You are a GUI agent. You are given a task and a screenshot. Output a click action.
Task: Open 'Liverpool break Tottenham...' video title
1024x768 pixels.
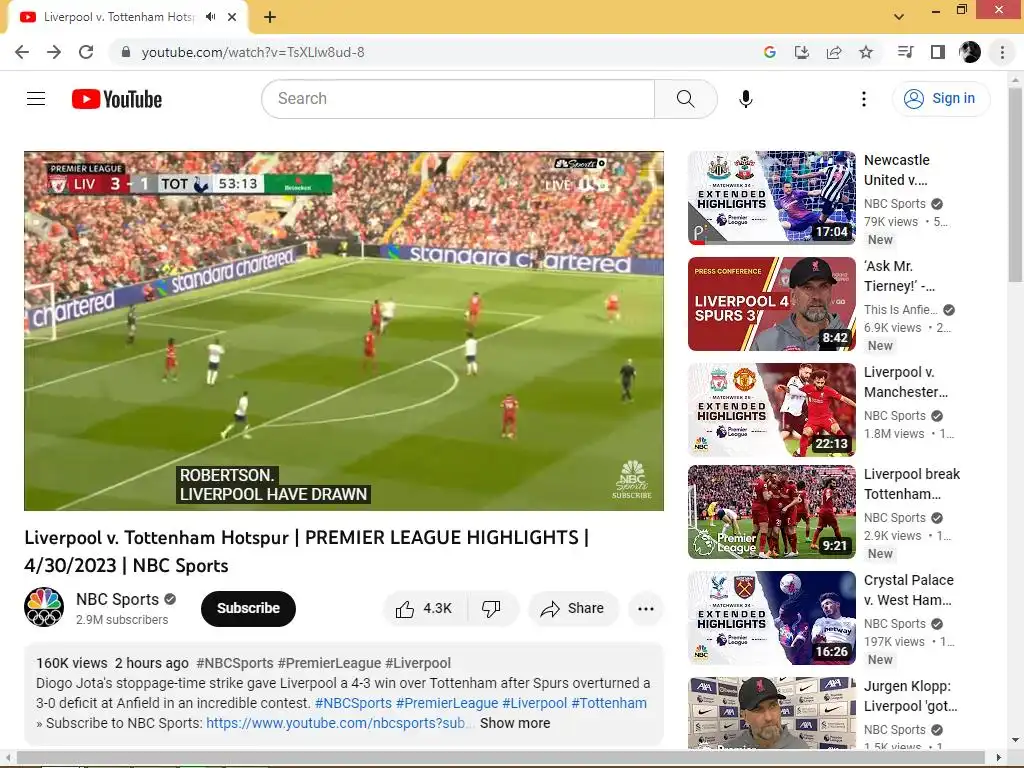coord(912,484)
